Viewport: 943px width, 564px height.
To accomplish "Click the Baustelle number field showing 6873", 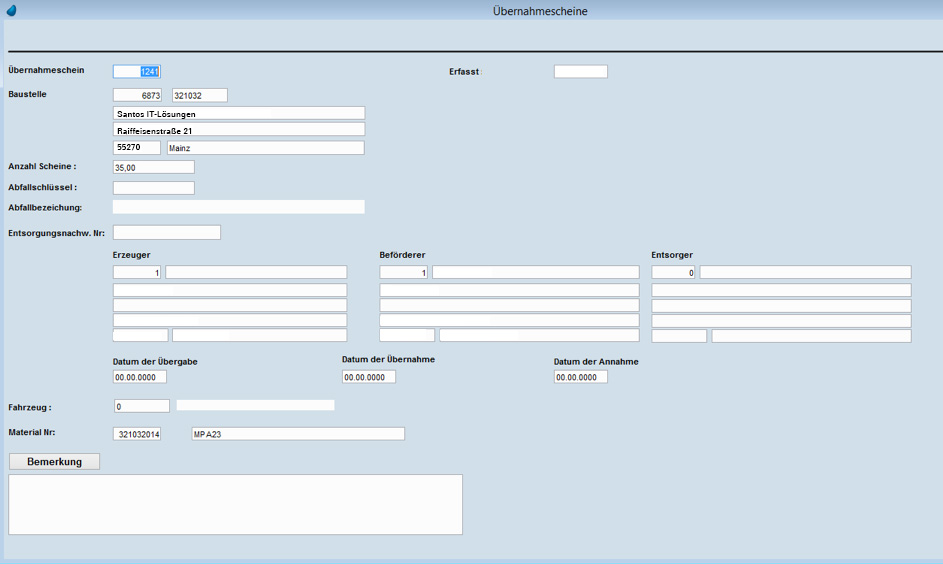I will [137, 95].
